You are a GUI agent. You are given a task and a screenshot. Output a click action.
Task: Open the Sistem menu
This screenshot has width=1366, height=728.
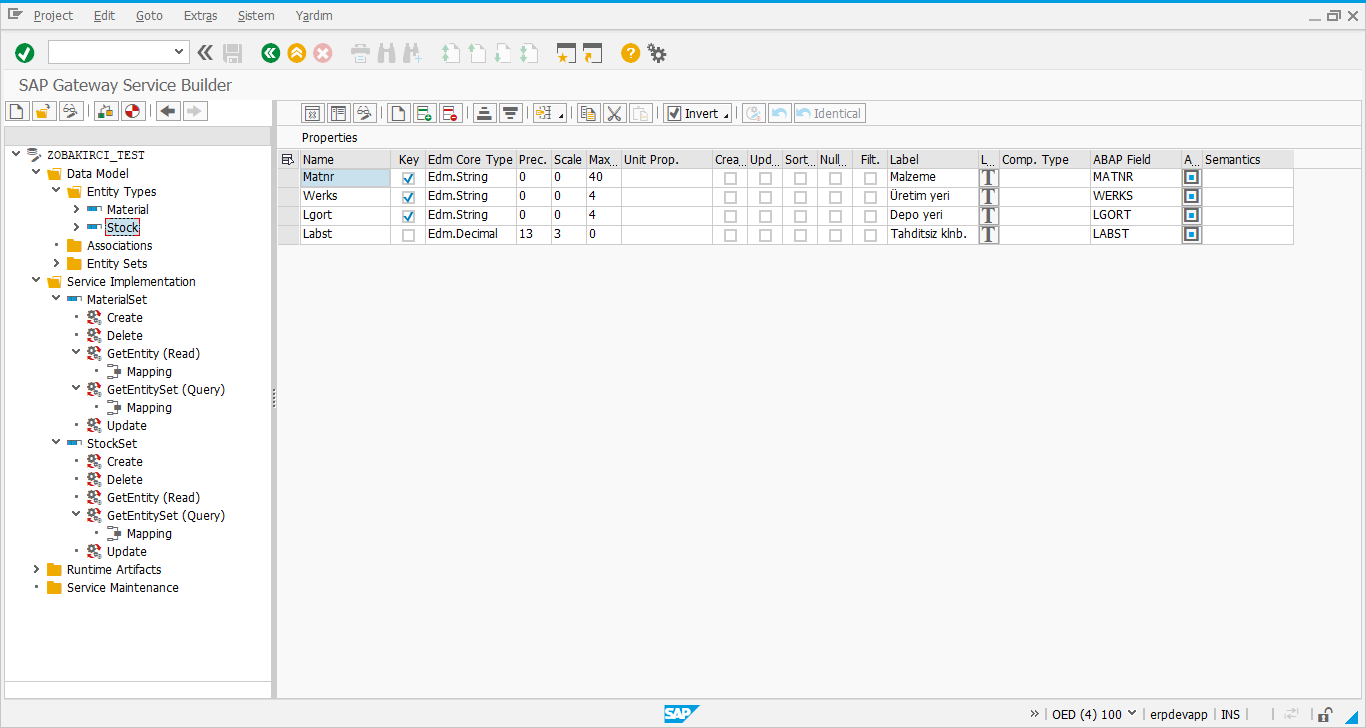(256, 16)
